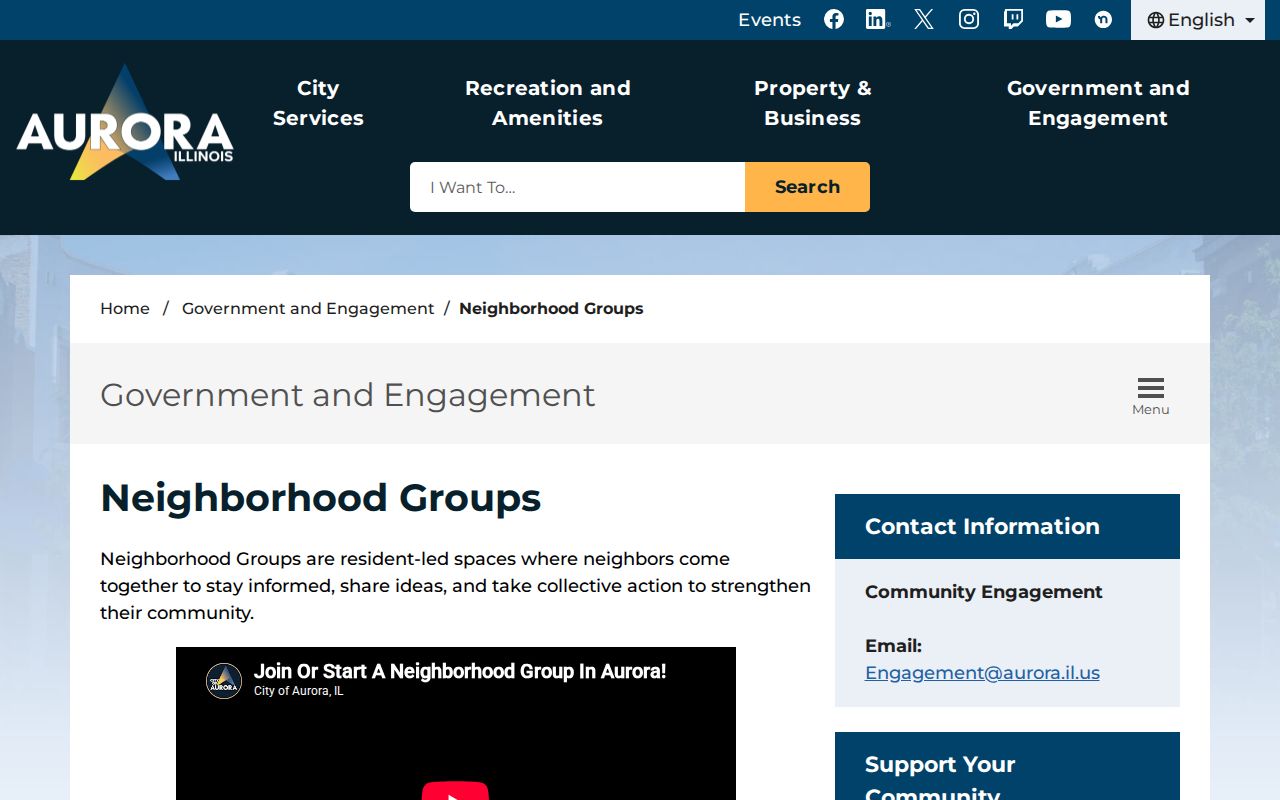Open the Recreation and Amenities menu
The width and height of the screenshot is (1280, 800).
pyautogui.click(x=548, y=103)
